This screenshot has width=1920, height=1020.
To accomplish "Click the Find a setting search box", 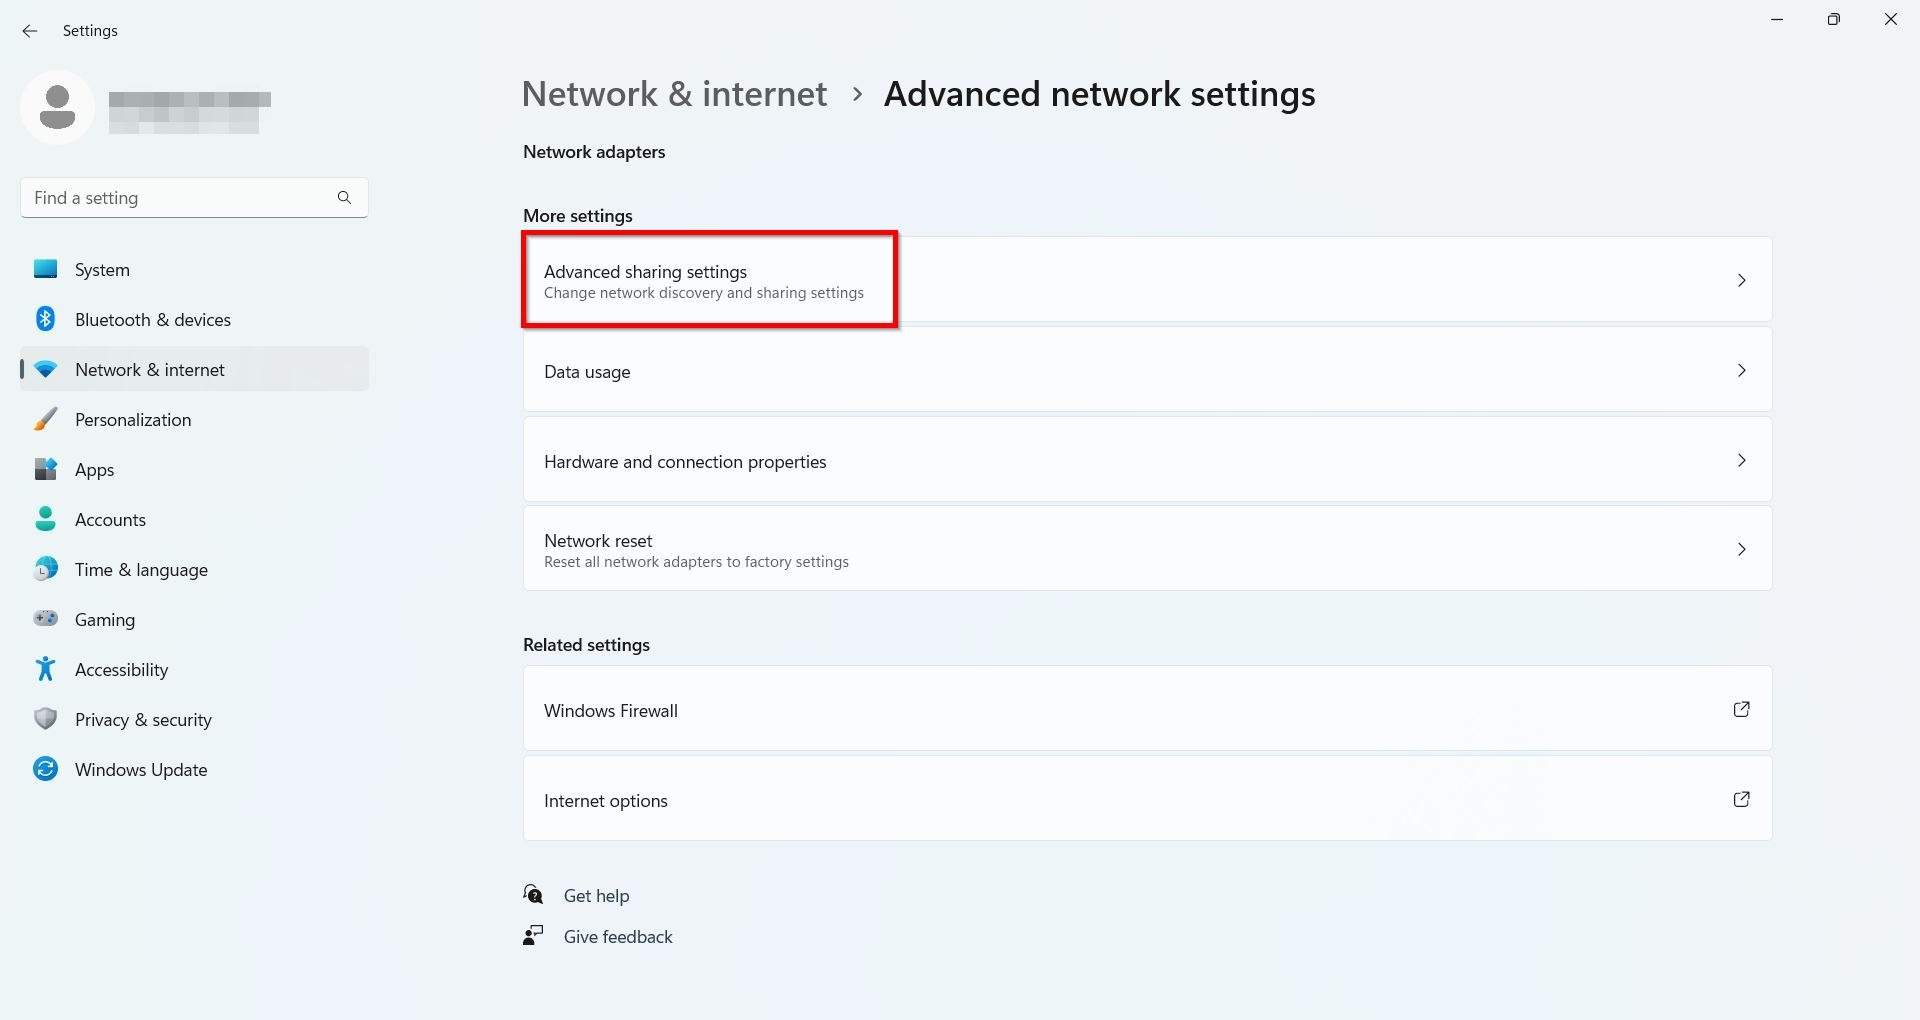I will pyautogui.click(x=180, y=198).
